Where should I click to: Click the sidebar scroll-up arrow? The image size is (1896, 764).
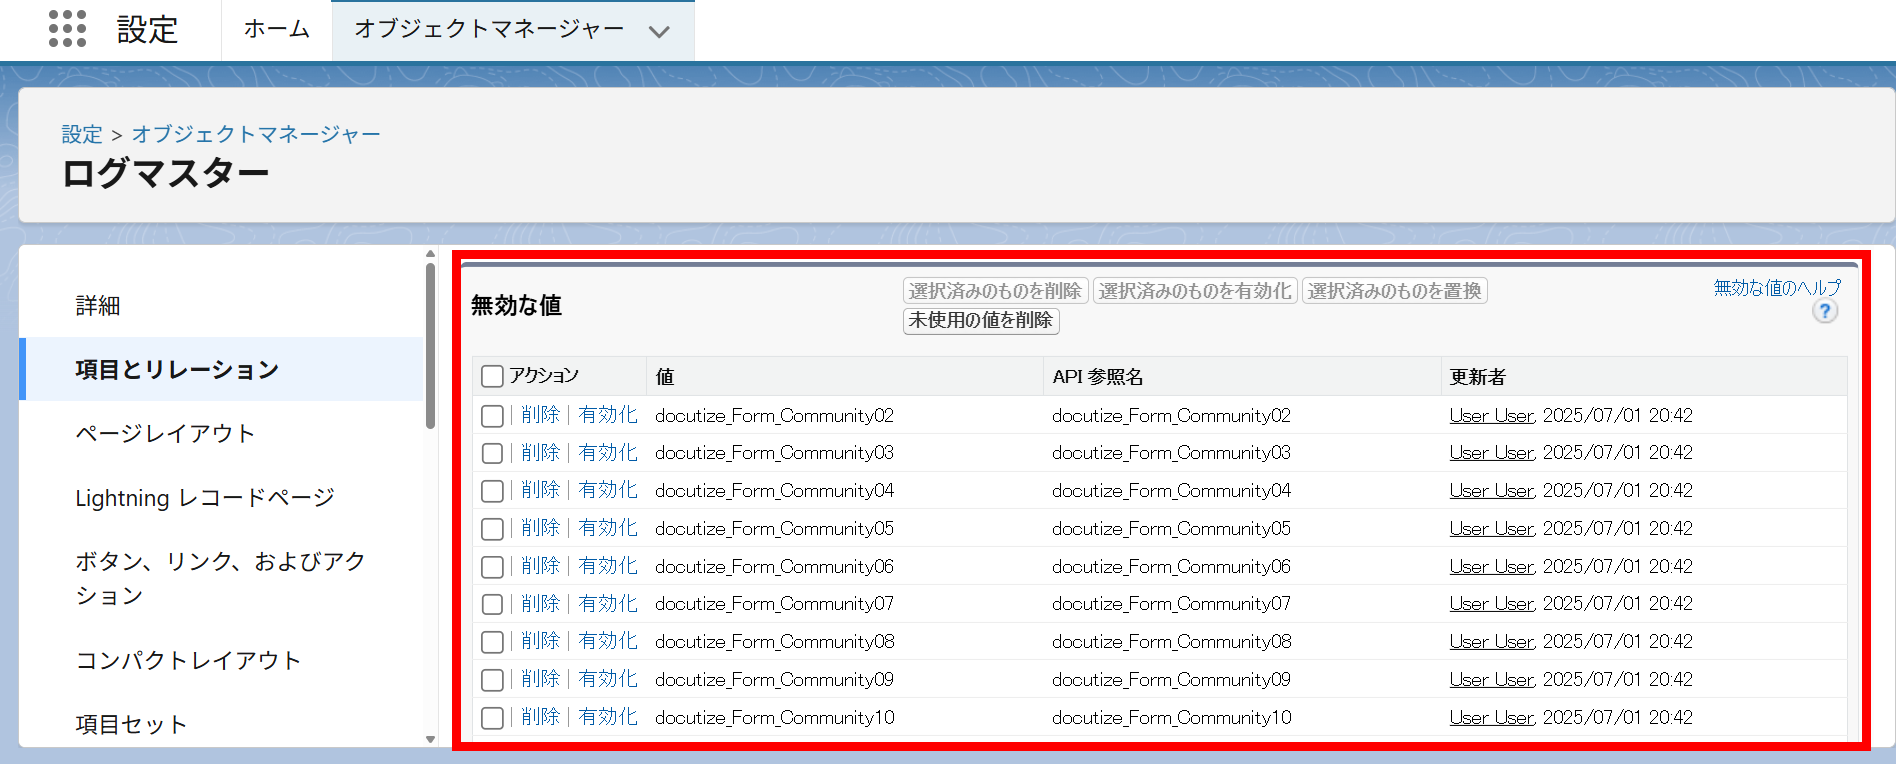(x=430, y=254)
